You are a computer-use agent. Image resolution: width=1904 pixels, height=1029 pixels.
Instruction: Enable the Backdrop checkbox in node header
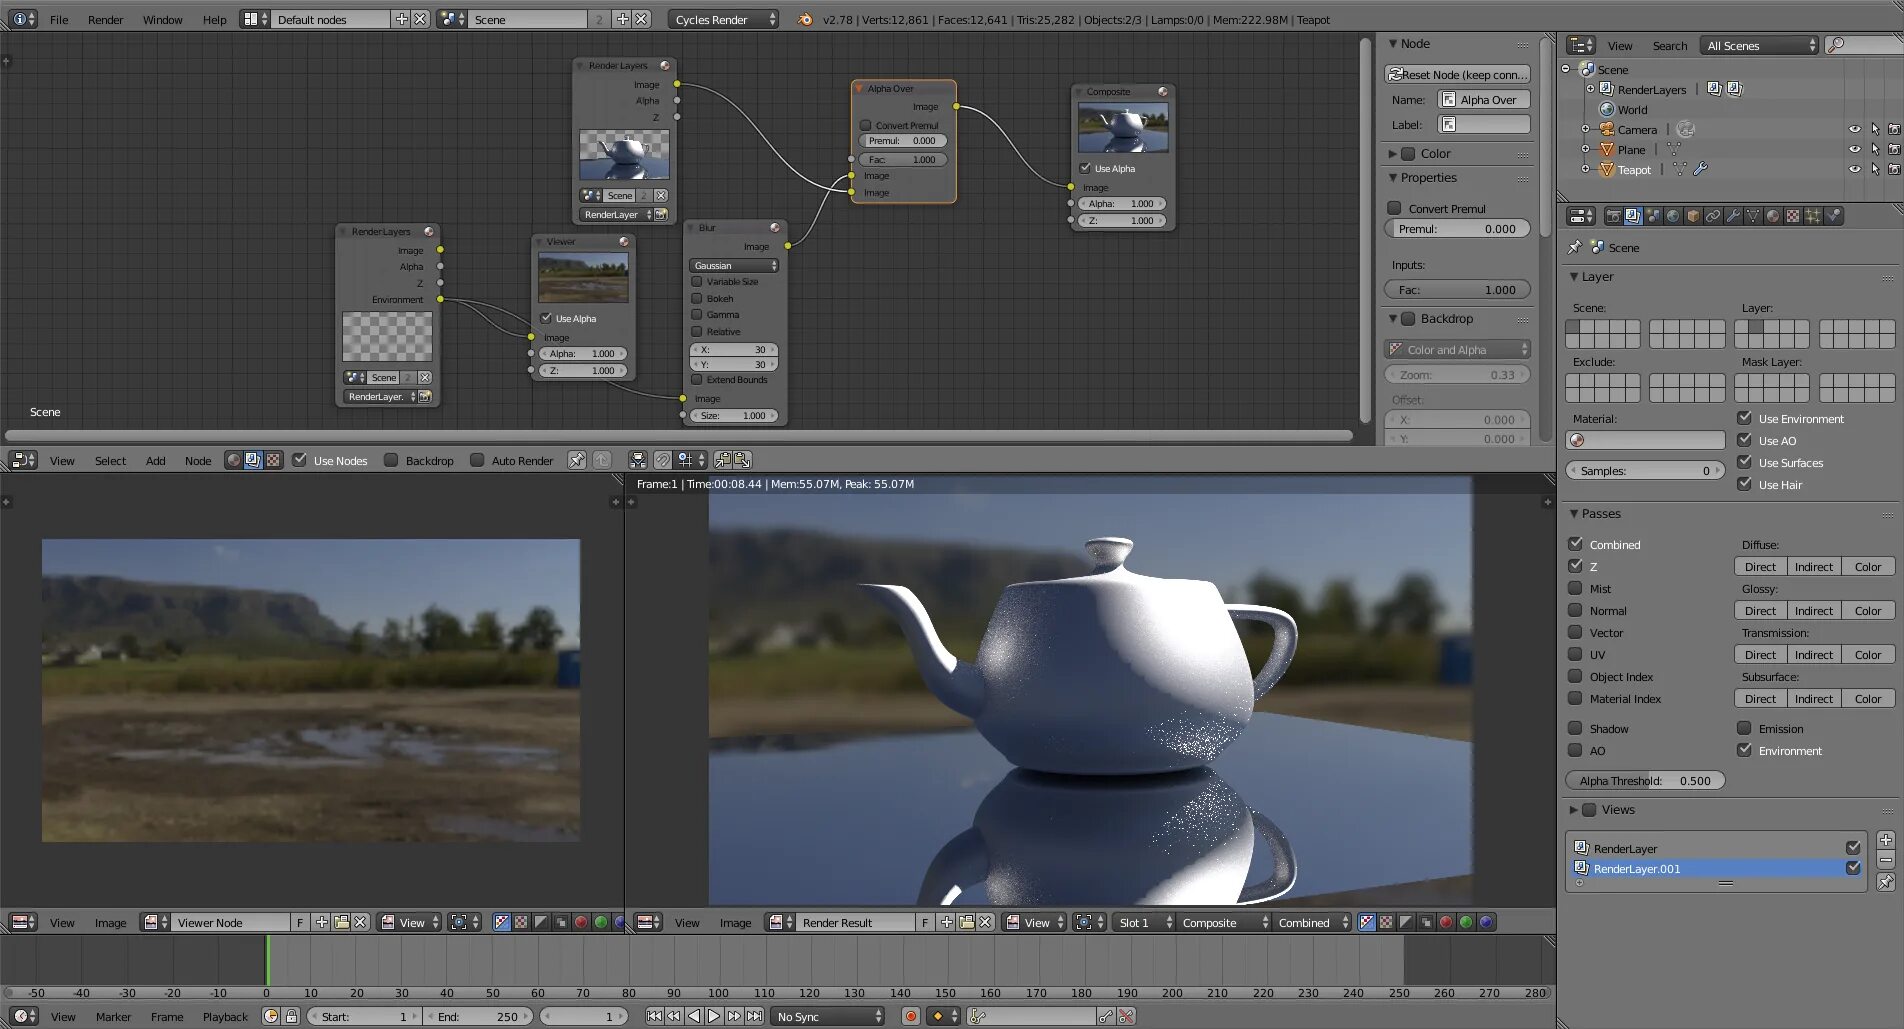click(x=392, y=460)
